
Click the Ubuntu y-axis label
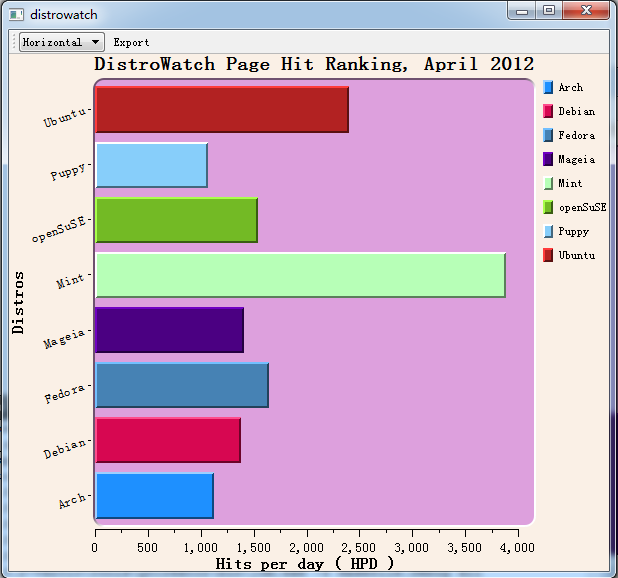65,117
